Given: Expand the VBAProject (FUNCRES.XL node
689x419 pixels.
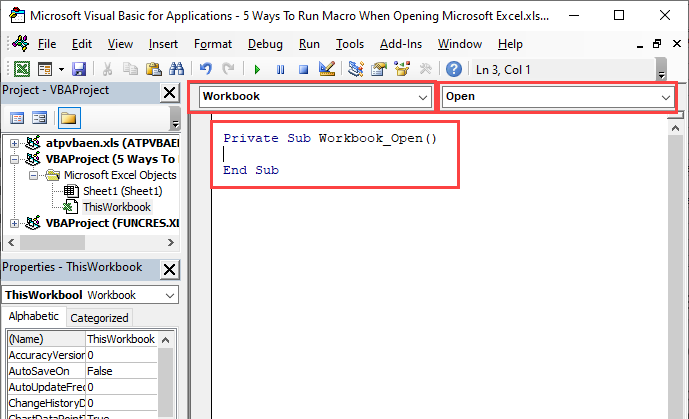Looking at the screenshot, I should pyautogui.click(x=14, y=223).
